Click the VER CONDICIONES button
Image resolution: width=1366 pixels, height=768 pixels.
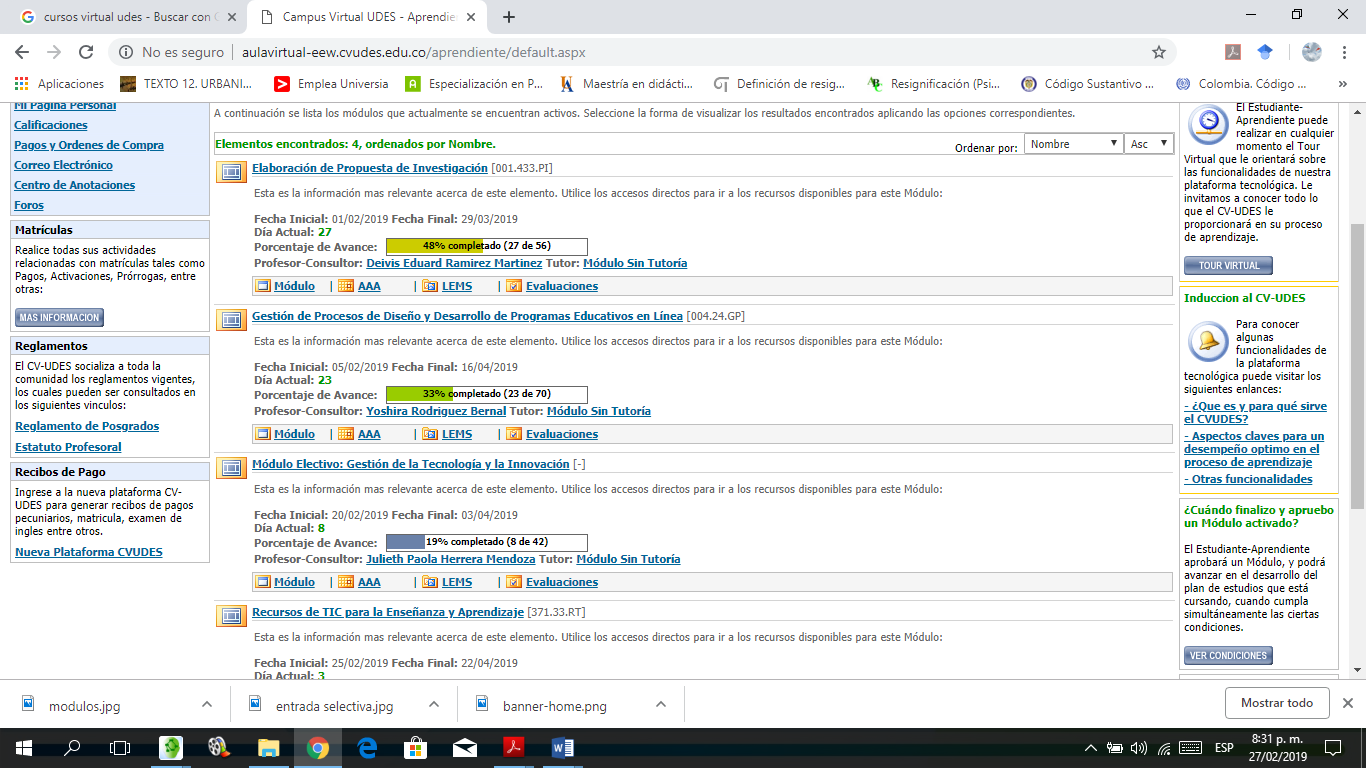[1228, 656]
